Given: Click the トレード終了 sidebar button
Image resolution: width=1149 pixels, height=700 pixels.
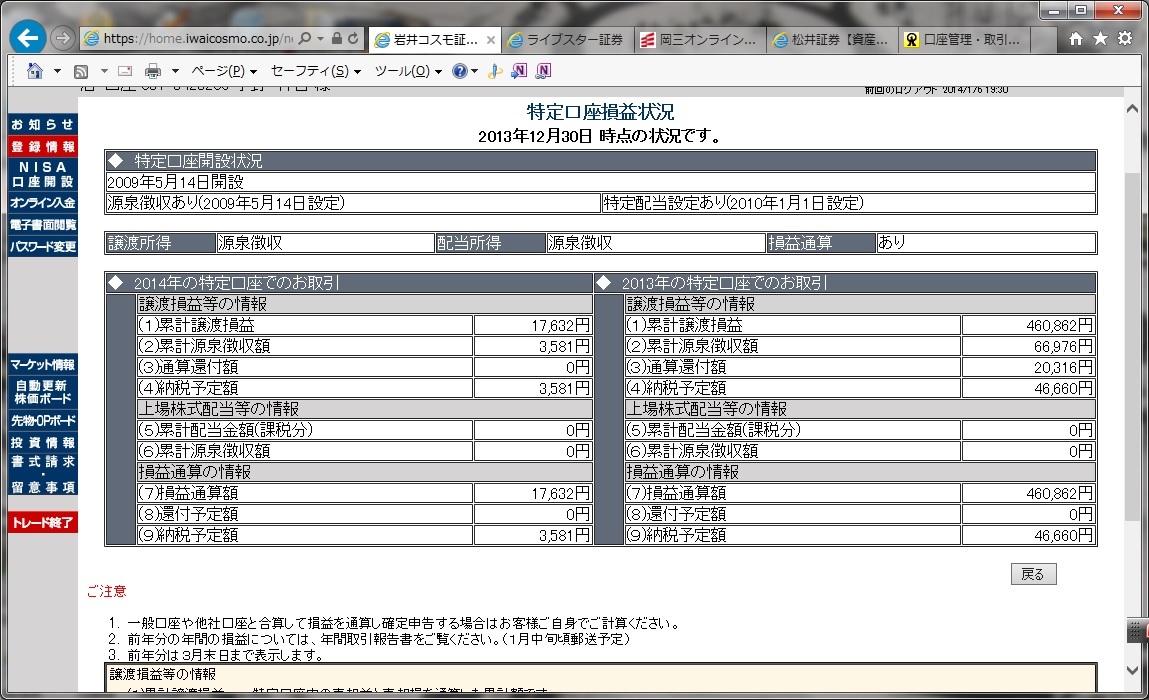Looking at the screenshot, I should pyautogui.click(x=42, y=523).
